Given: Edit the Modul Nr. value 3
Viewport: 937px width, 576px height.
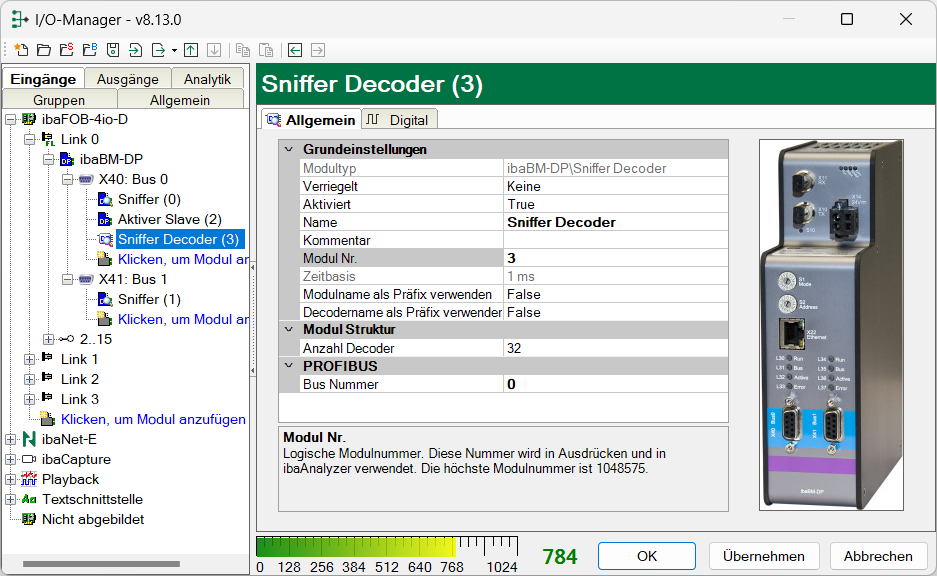Looking at the screenshot, I should coord(616,258).
